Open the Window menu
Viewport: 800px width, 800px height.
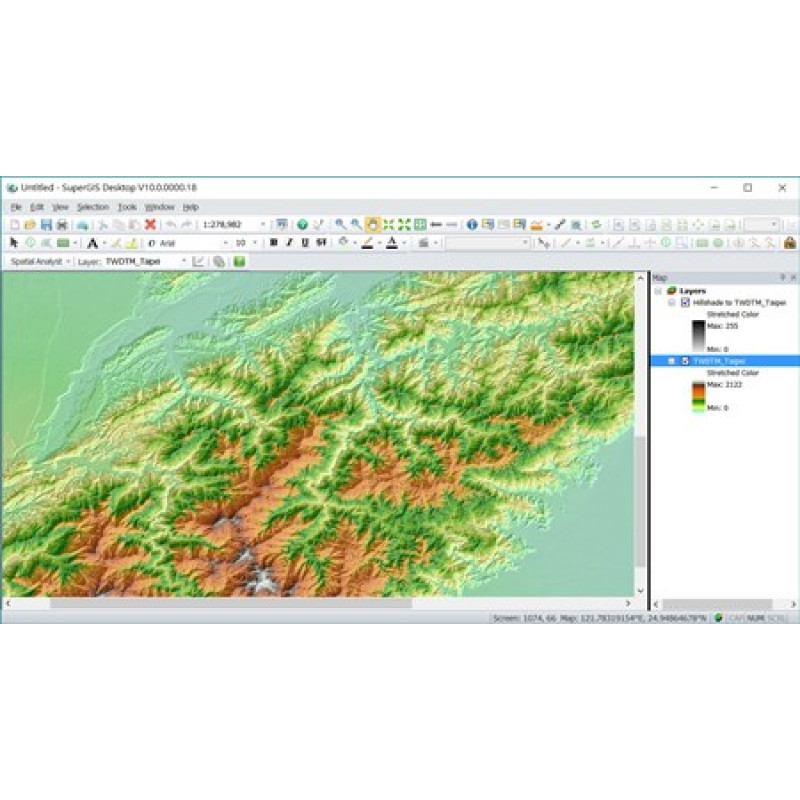pyautogui.click(x=160, y=207)
